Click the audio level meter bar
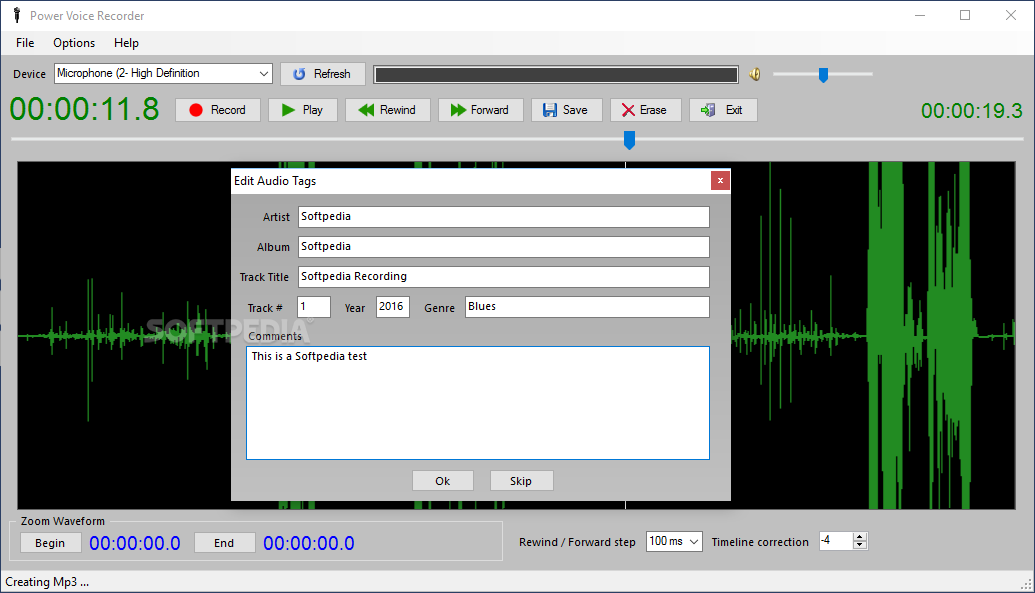This screenshot has width=1035, height=593. pos(556,75)
